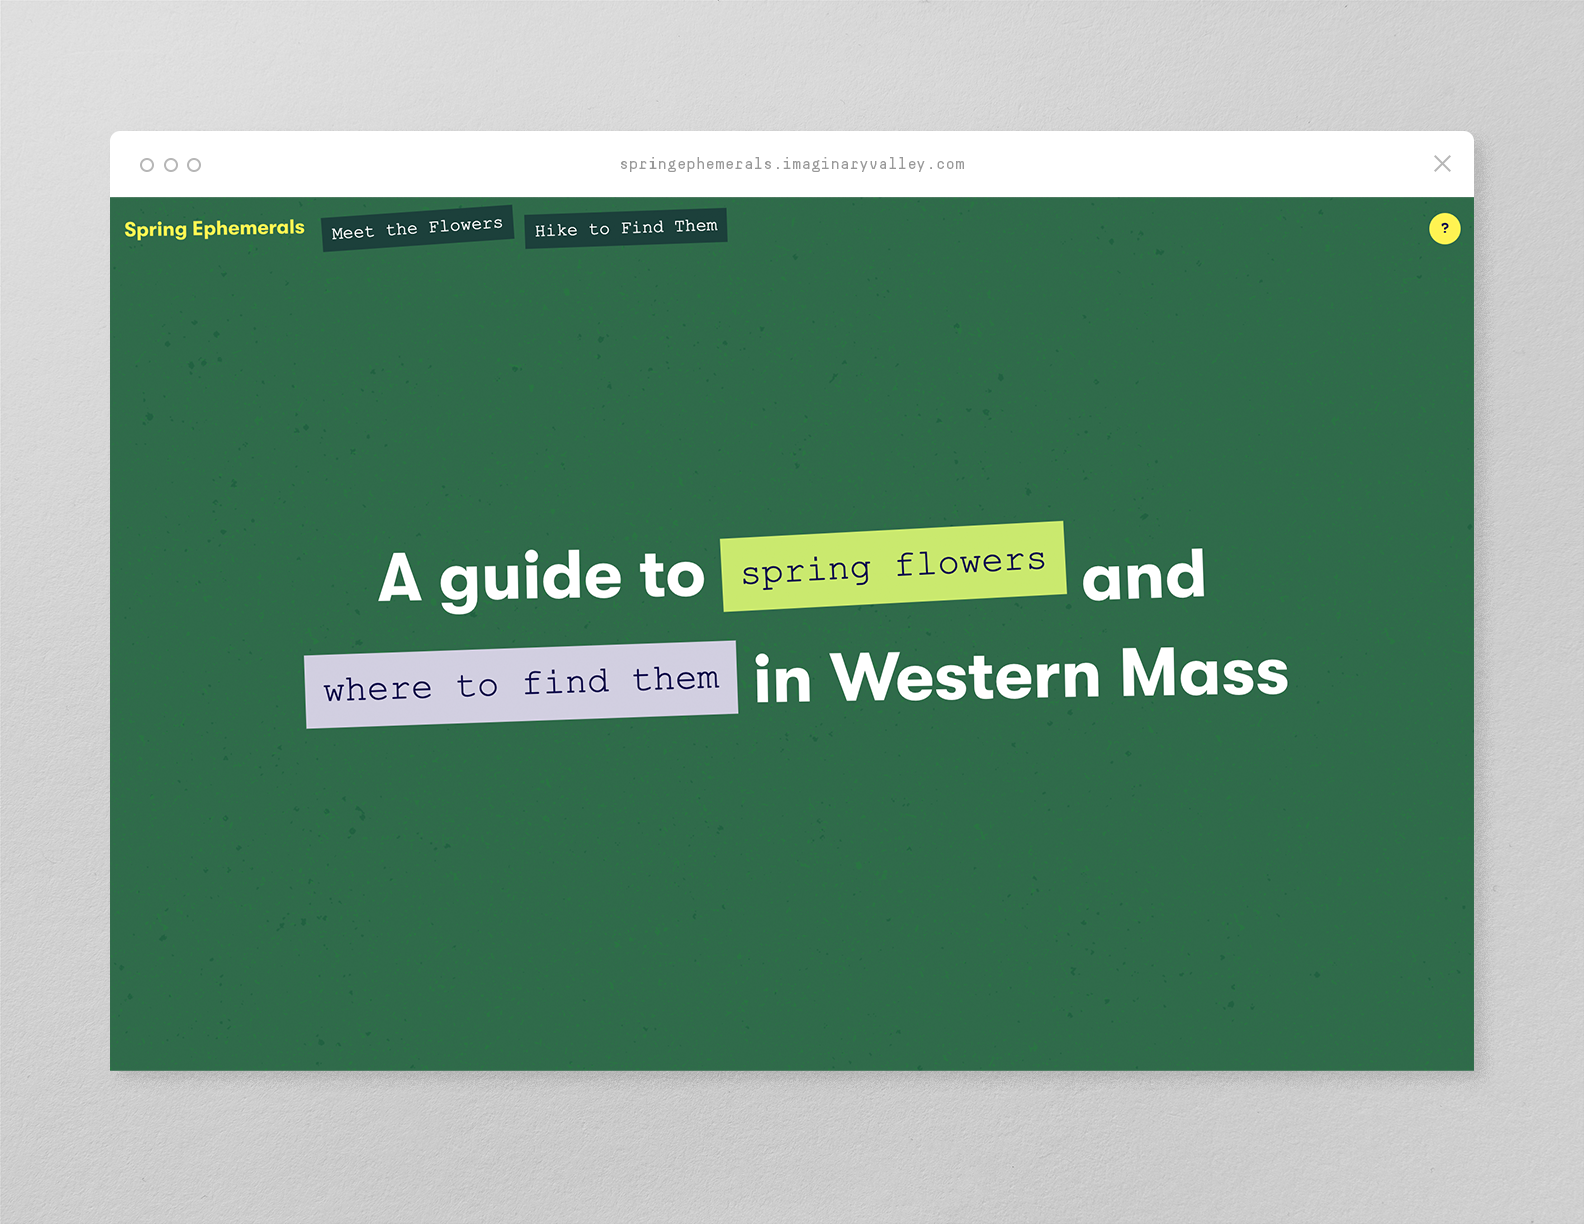The width and height of the screenshot is (1584, 1224).
Task: Click the word 'Mass' in the headline
Action: coord(1204,673)
